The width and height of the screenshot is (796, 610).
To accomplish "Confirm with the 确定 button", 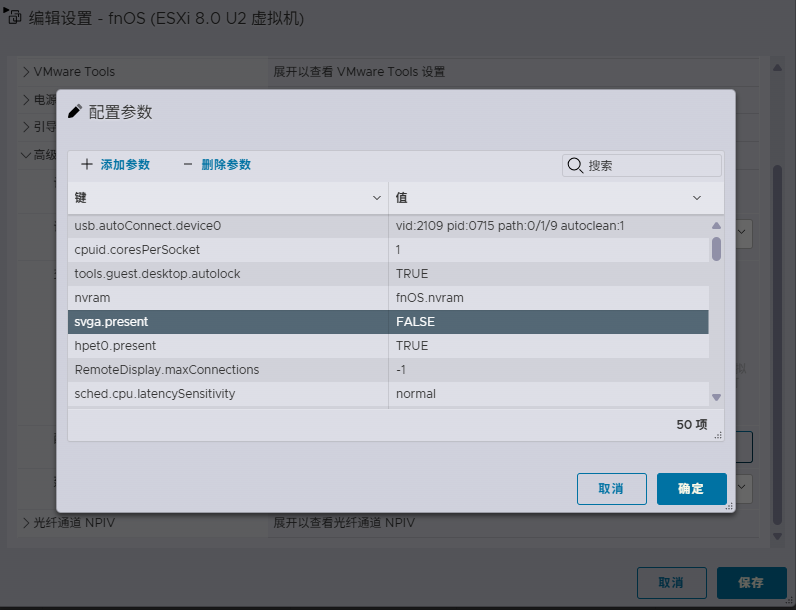I will click(x=691, y=489).
